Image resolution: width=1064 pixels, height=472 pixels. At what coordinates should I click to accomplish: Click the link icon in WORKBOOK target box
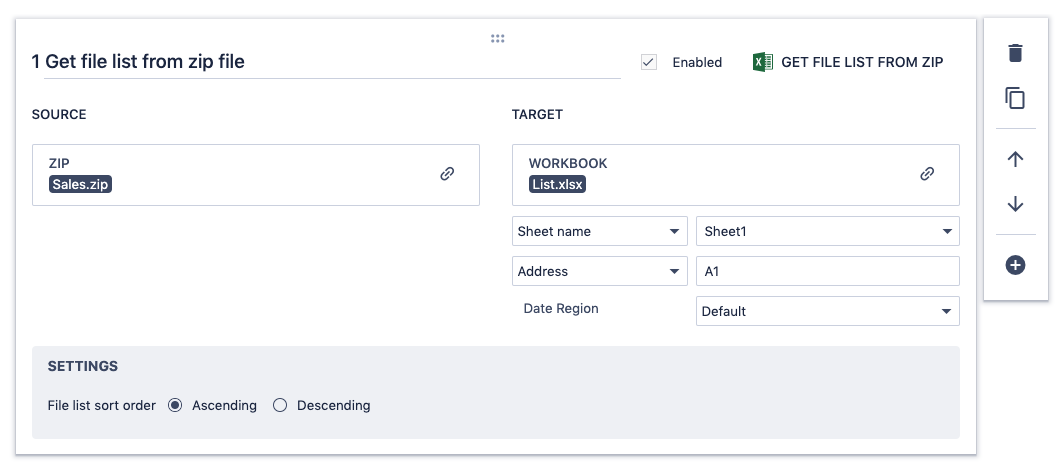[927, 174]
